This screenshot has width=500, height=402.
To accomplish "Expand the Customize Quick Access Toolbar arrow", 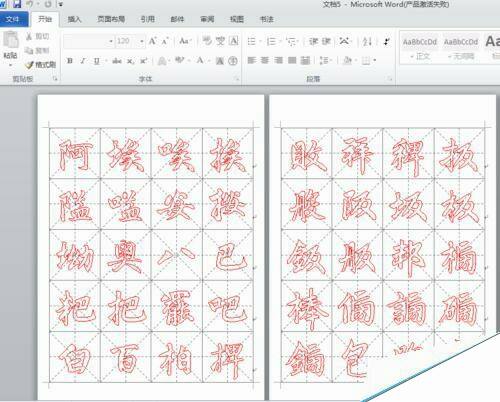I will [61, 5].
